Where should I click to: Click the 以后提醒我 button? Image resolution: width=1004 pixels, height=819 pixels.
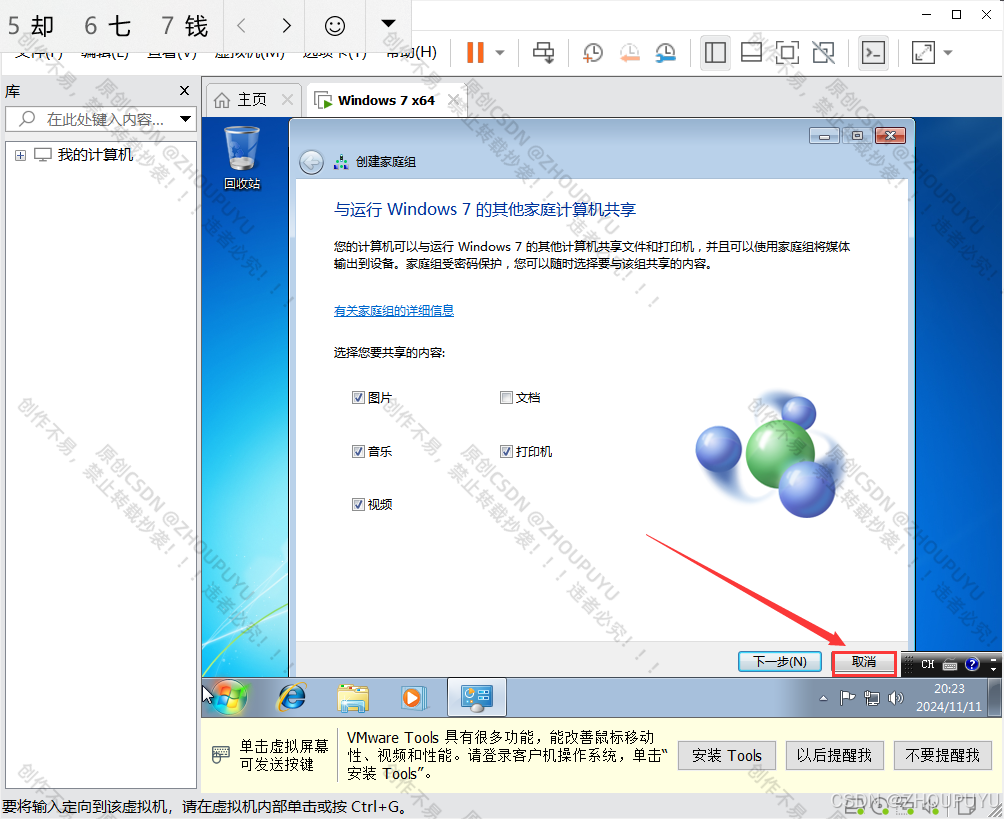(x=834, y=756)
